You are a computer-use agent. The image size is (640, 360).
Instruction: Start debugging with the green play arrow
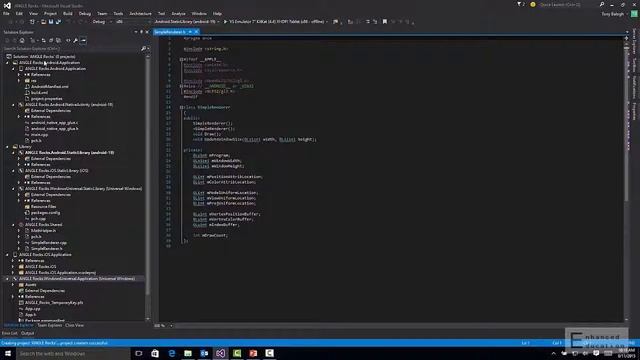coord(225,22)
